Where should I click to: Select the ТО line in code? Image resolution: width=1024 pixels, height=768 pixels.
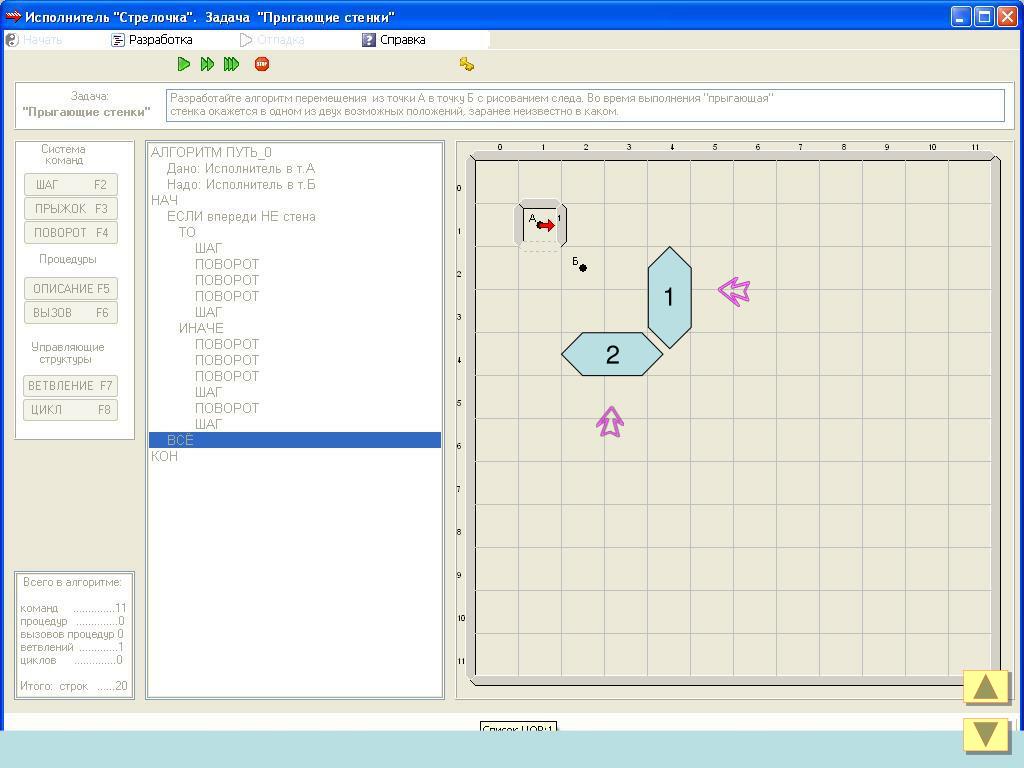(x=187, y=232)
